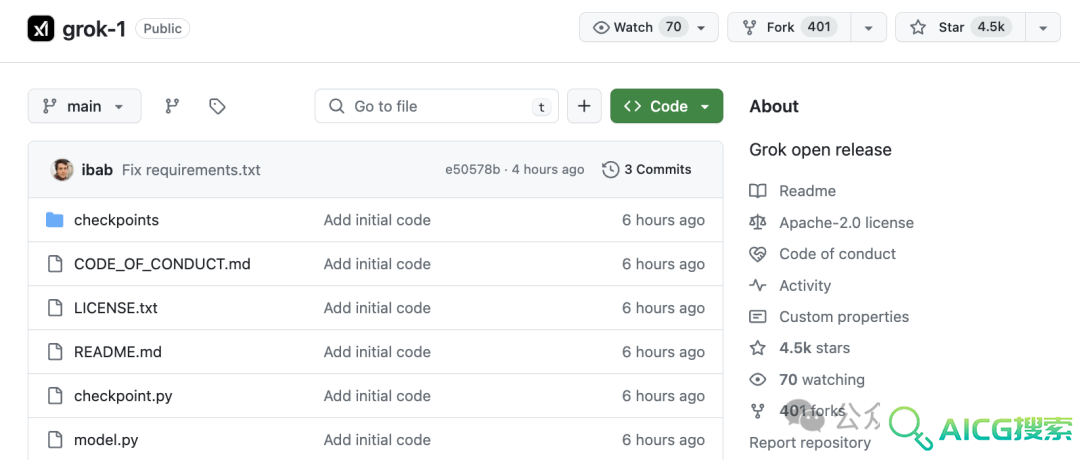Click the file icon beside CODE_OF_CONDUCT.md
Image resolution: width=1080 pixels, height=460 pixels.
point(54,264)
